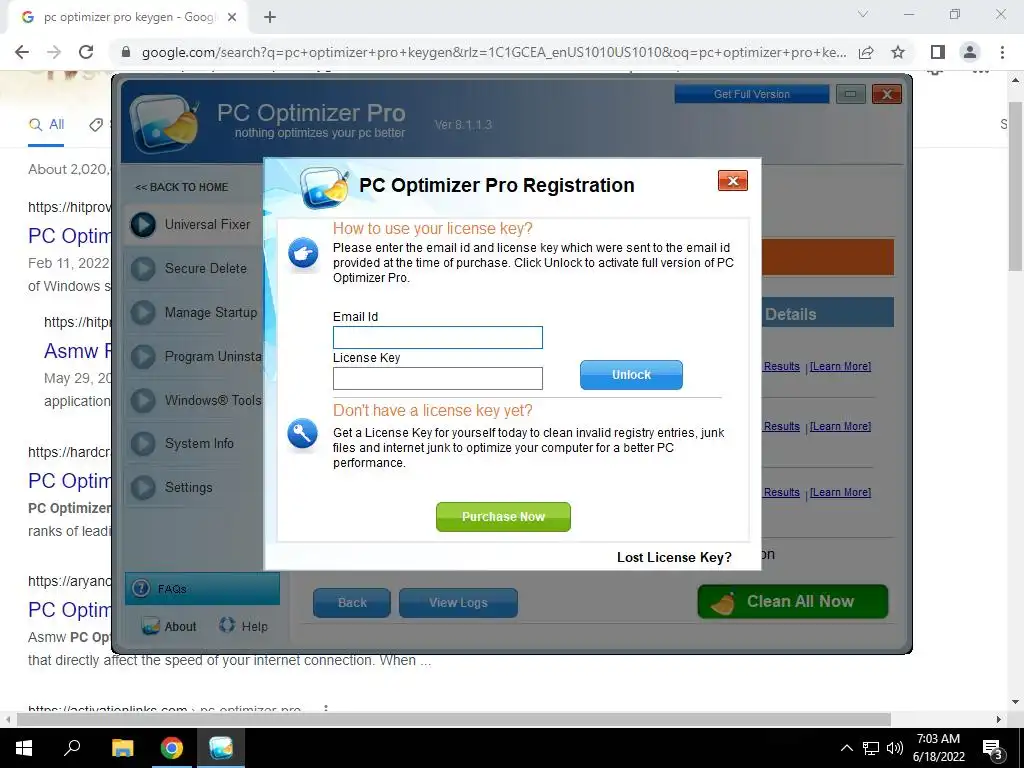This screenshot has height=768, width=1024.
Task: Click the share page icon in address bar
Action: (866, 52)
